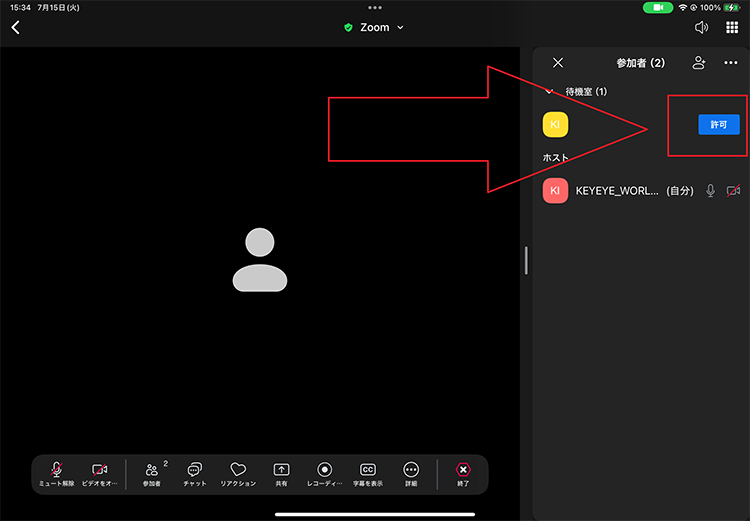This screenshot has height=521, width=750.
Task: Unmute microphone with ミュート解除 button
Action: 57,470
